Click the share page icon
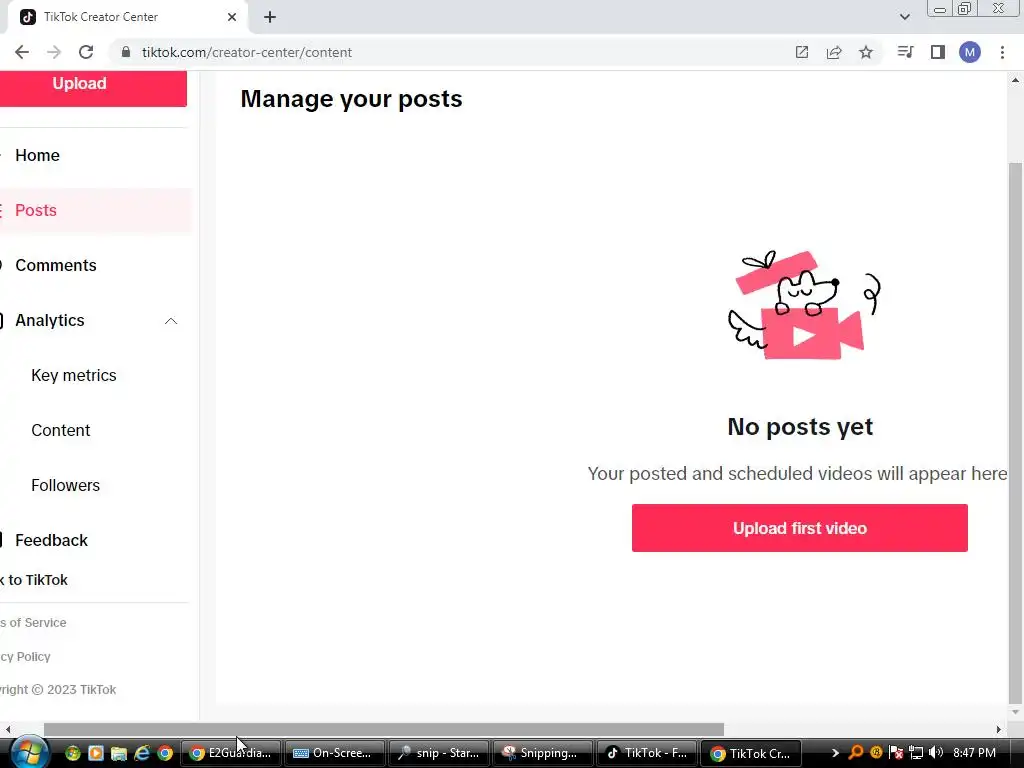 tap(834, 52)
